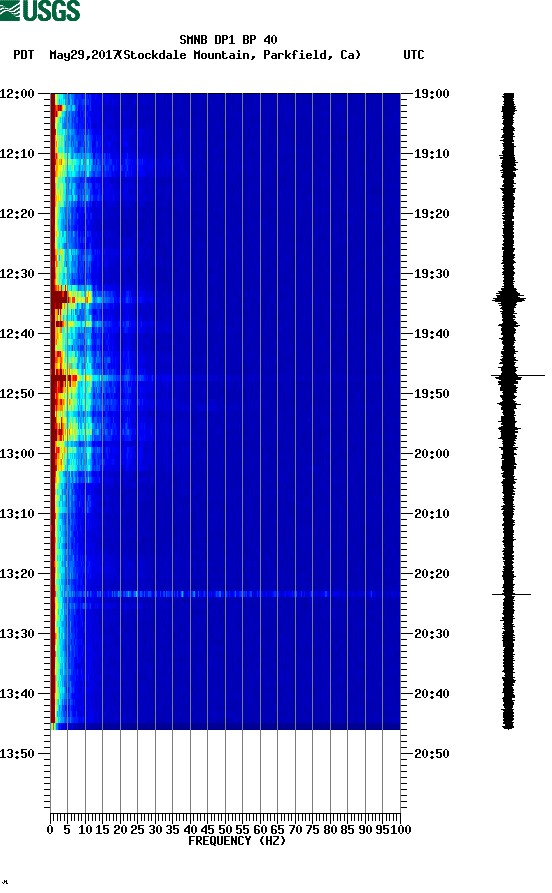Click the 13:00 PDT time label
This screenshot has height=893, width=552.
point(18,454)
